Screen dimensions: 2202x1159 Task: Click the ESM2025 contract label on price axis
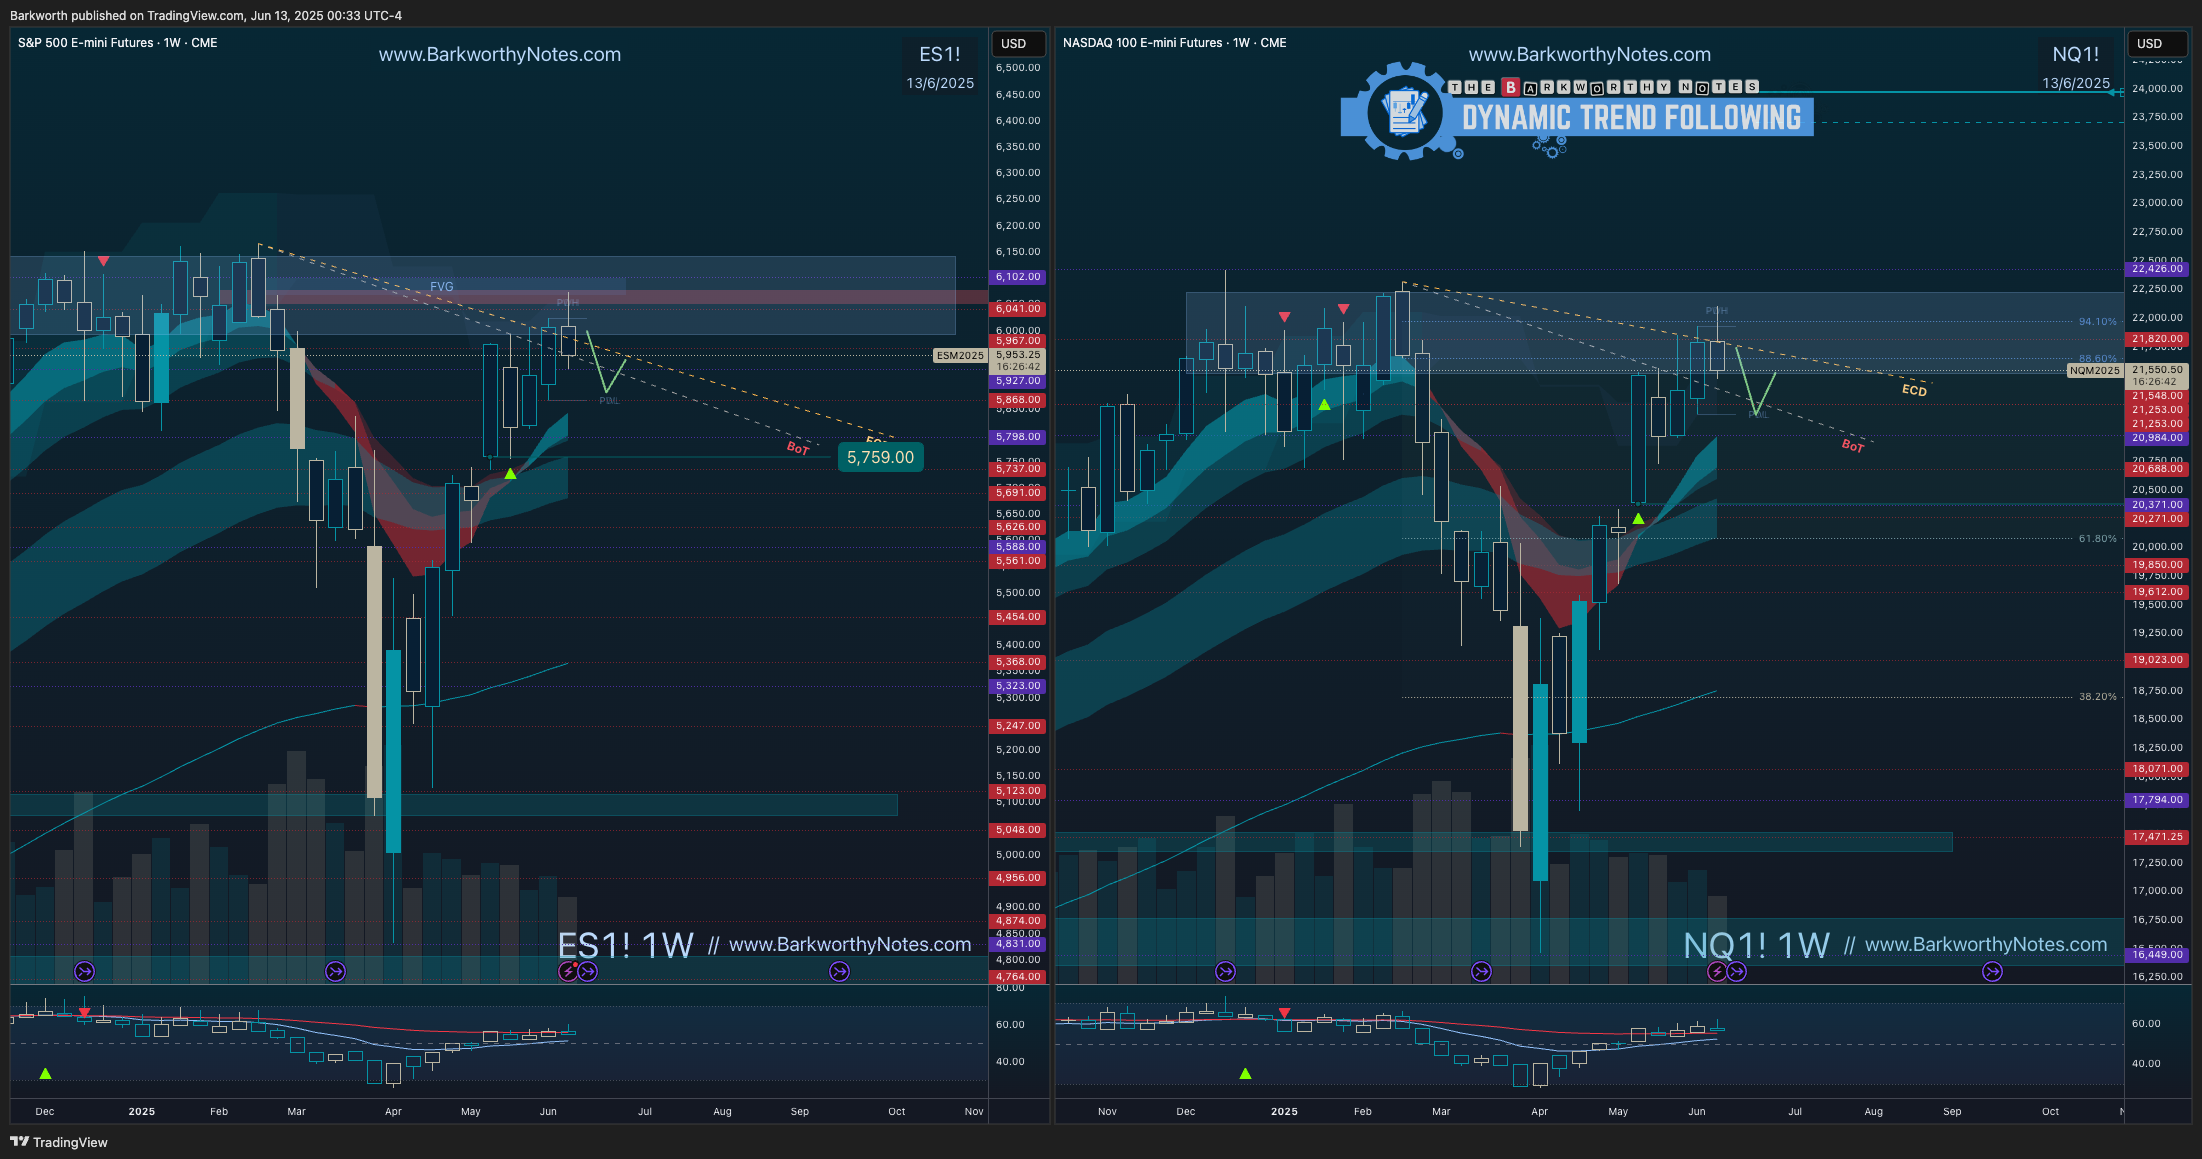[x=960, y=355]
